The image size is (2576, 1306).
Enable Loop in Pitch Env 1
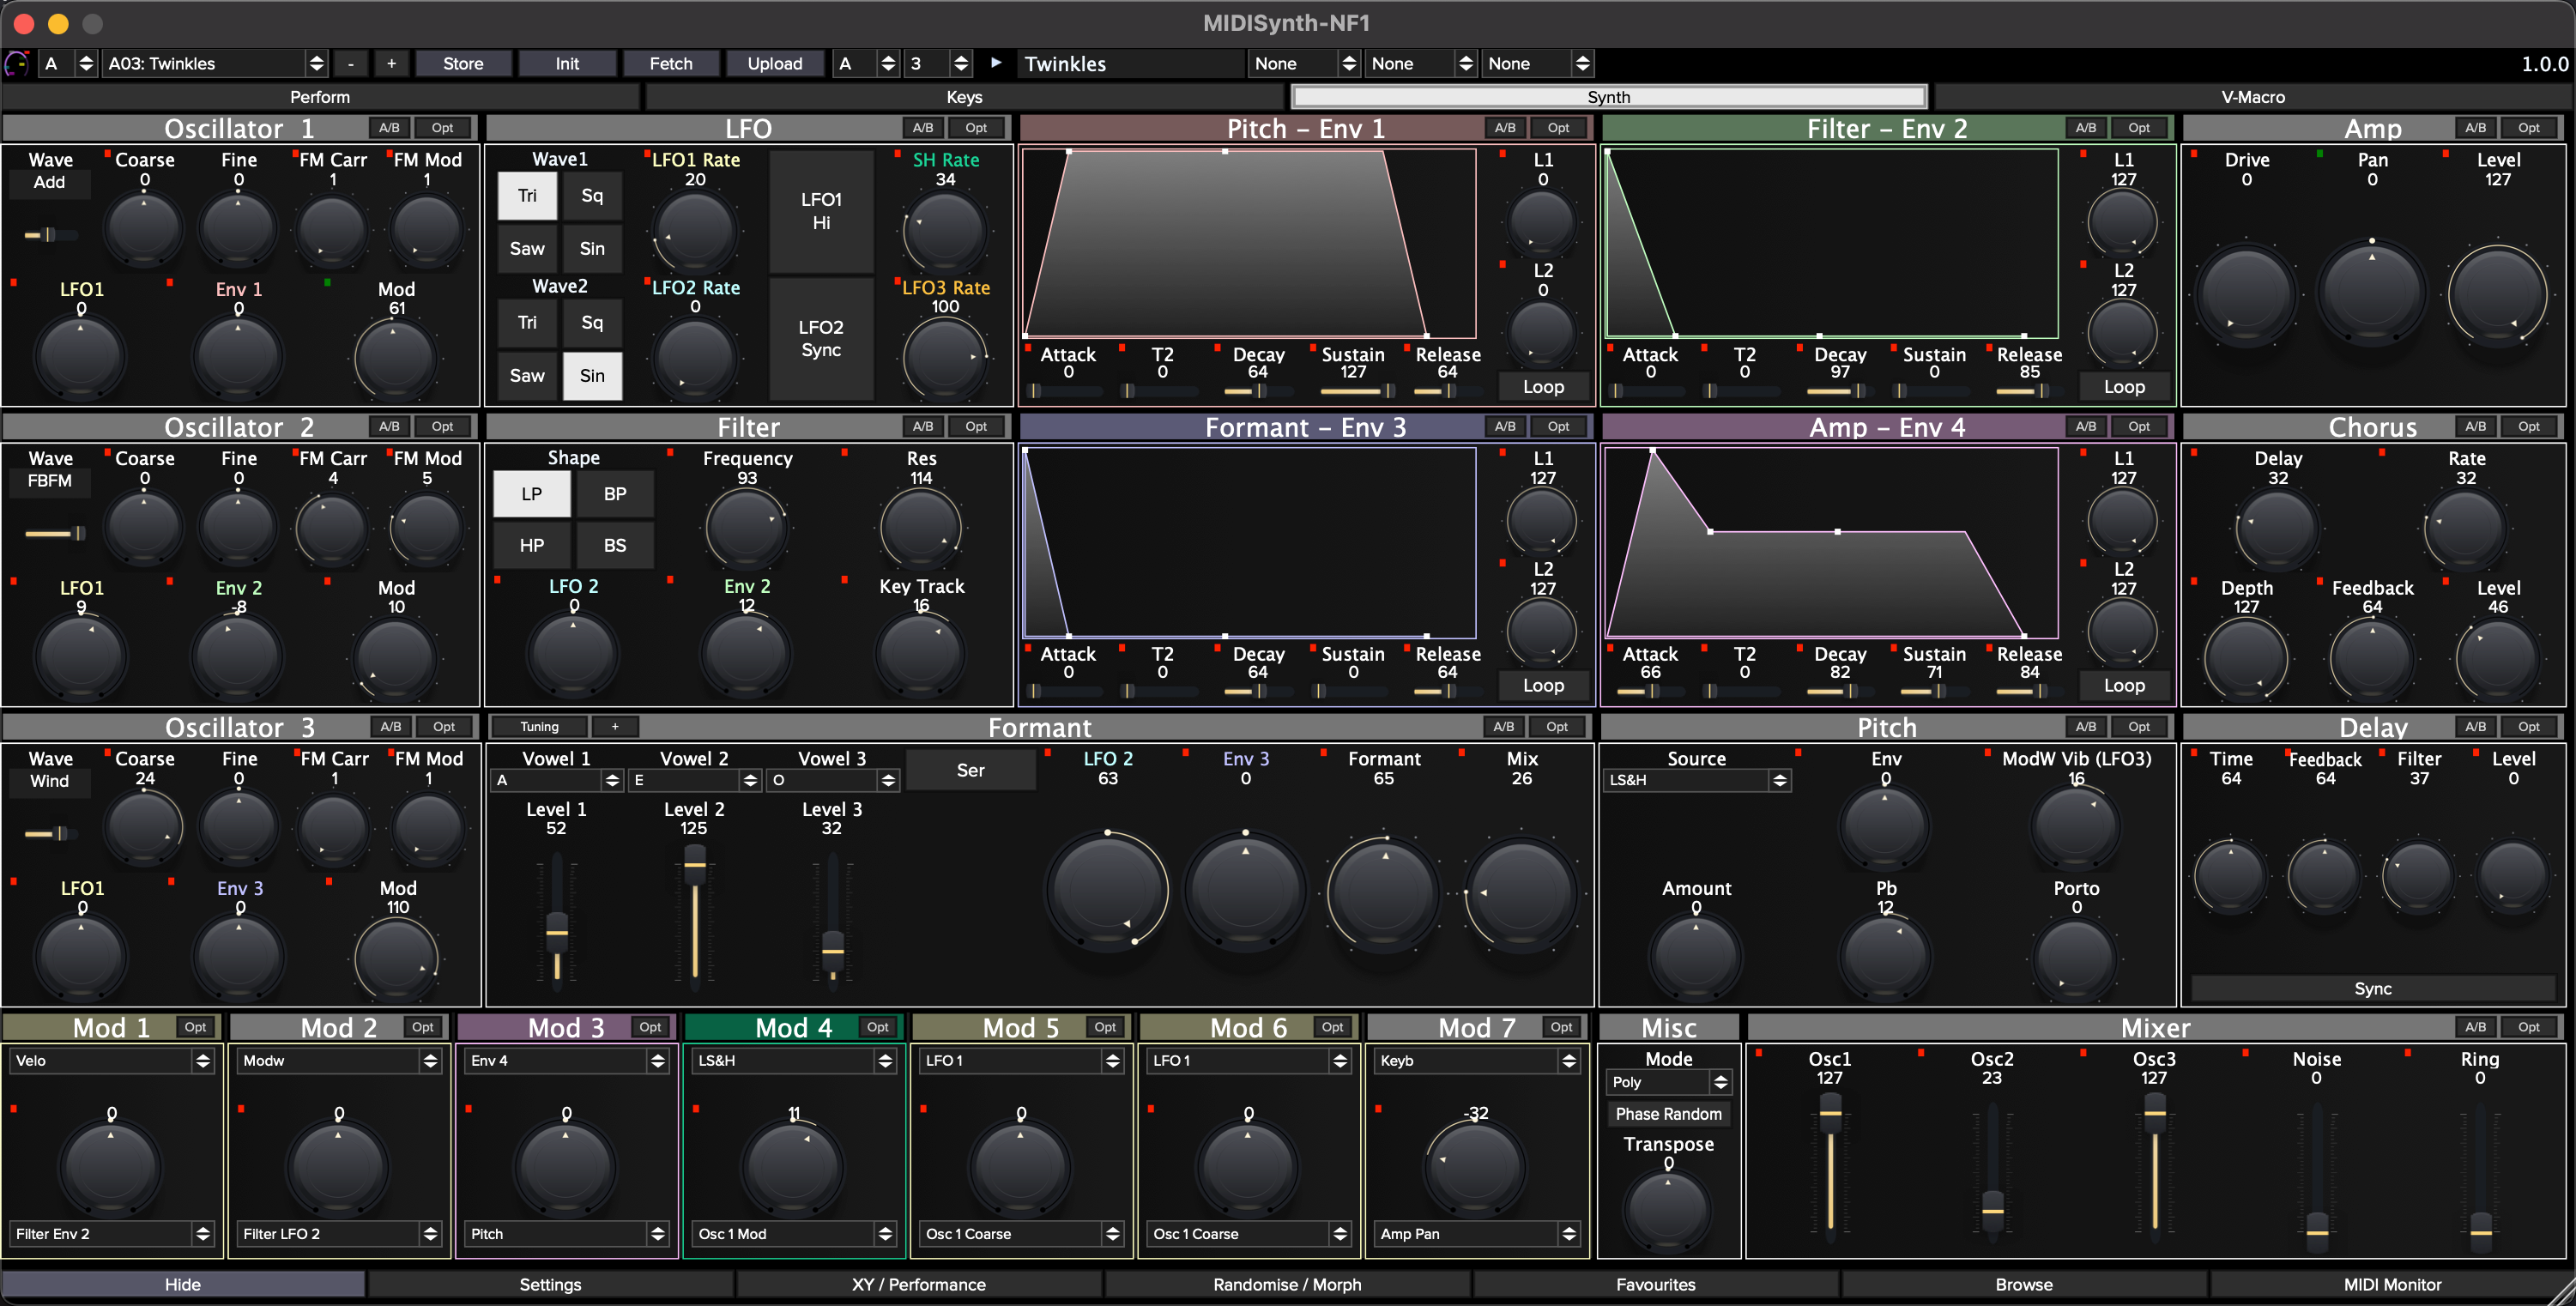(1542, 387)
